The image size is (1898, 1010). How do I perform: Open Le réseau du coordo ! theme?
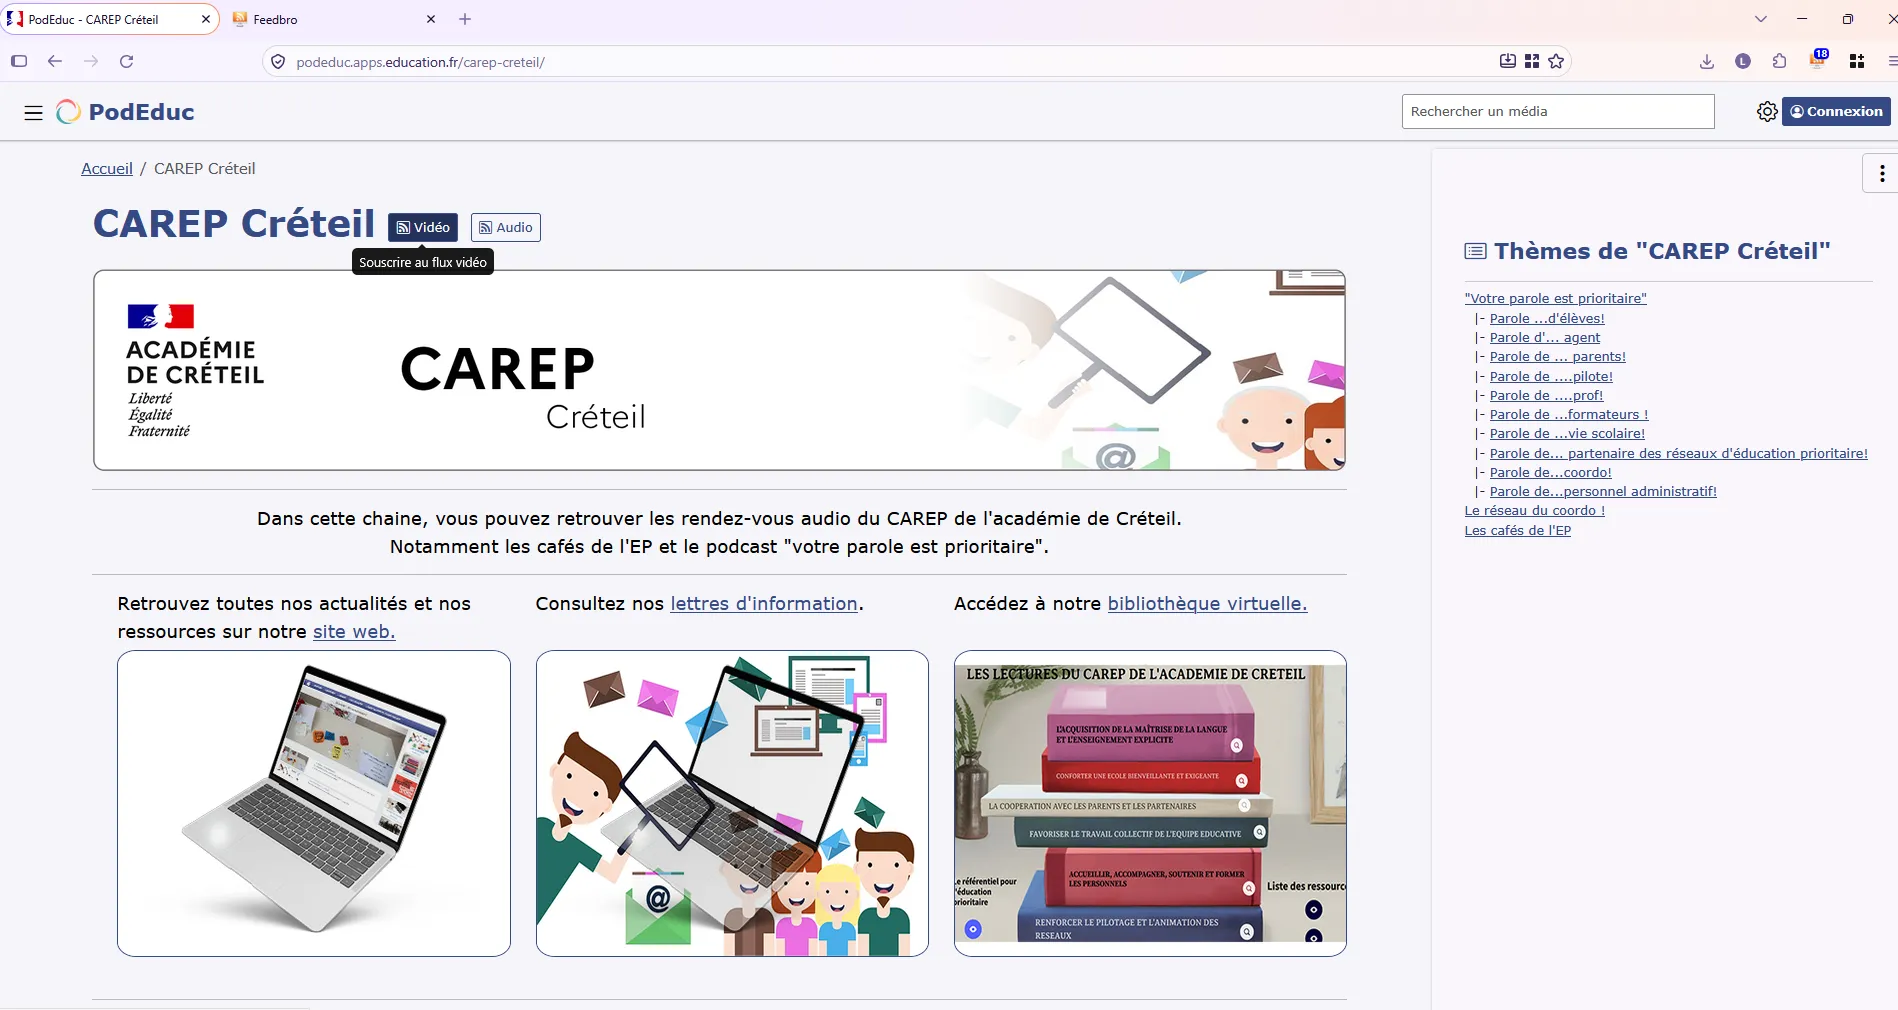1534,511
